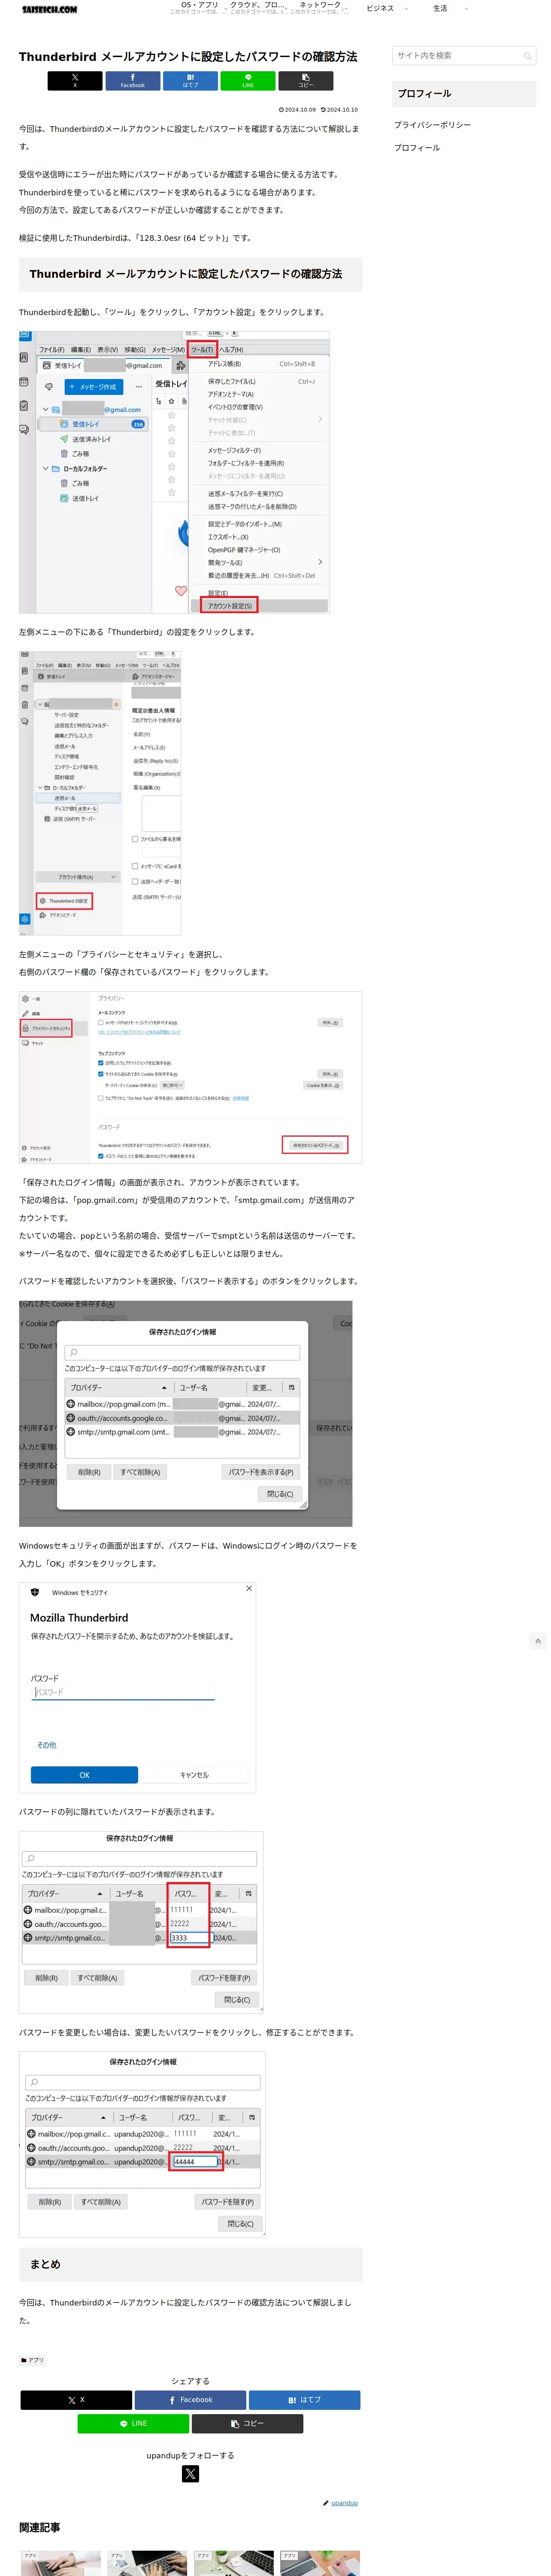Click the コピー button under シェアする
551x2576 pixels.
coord(247,2423)
